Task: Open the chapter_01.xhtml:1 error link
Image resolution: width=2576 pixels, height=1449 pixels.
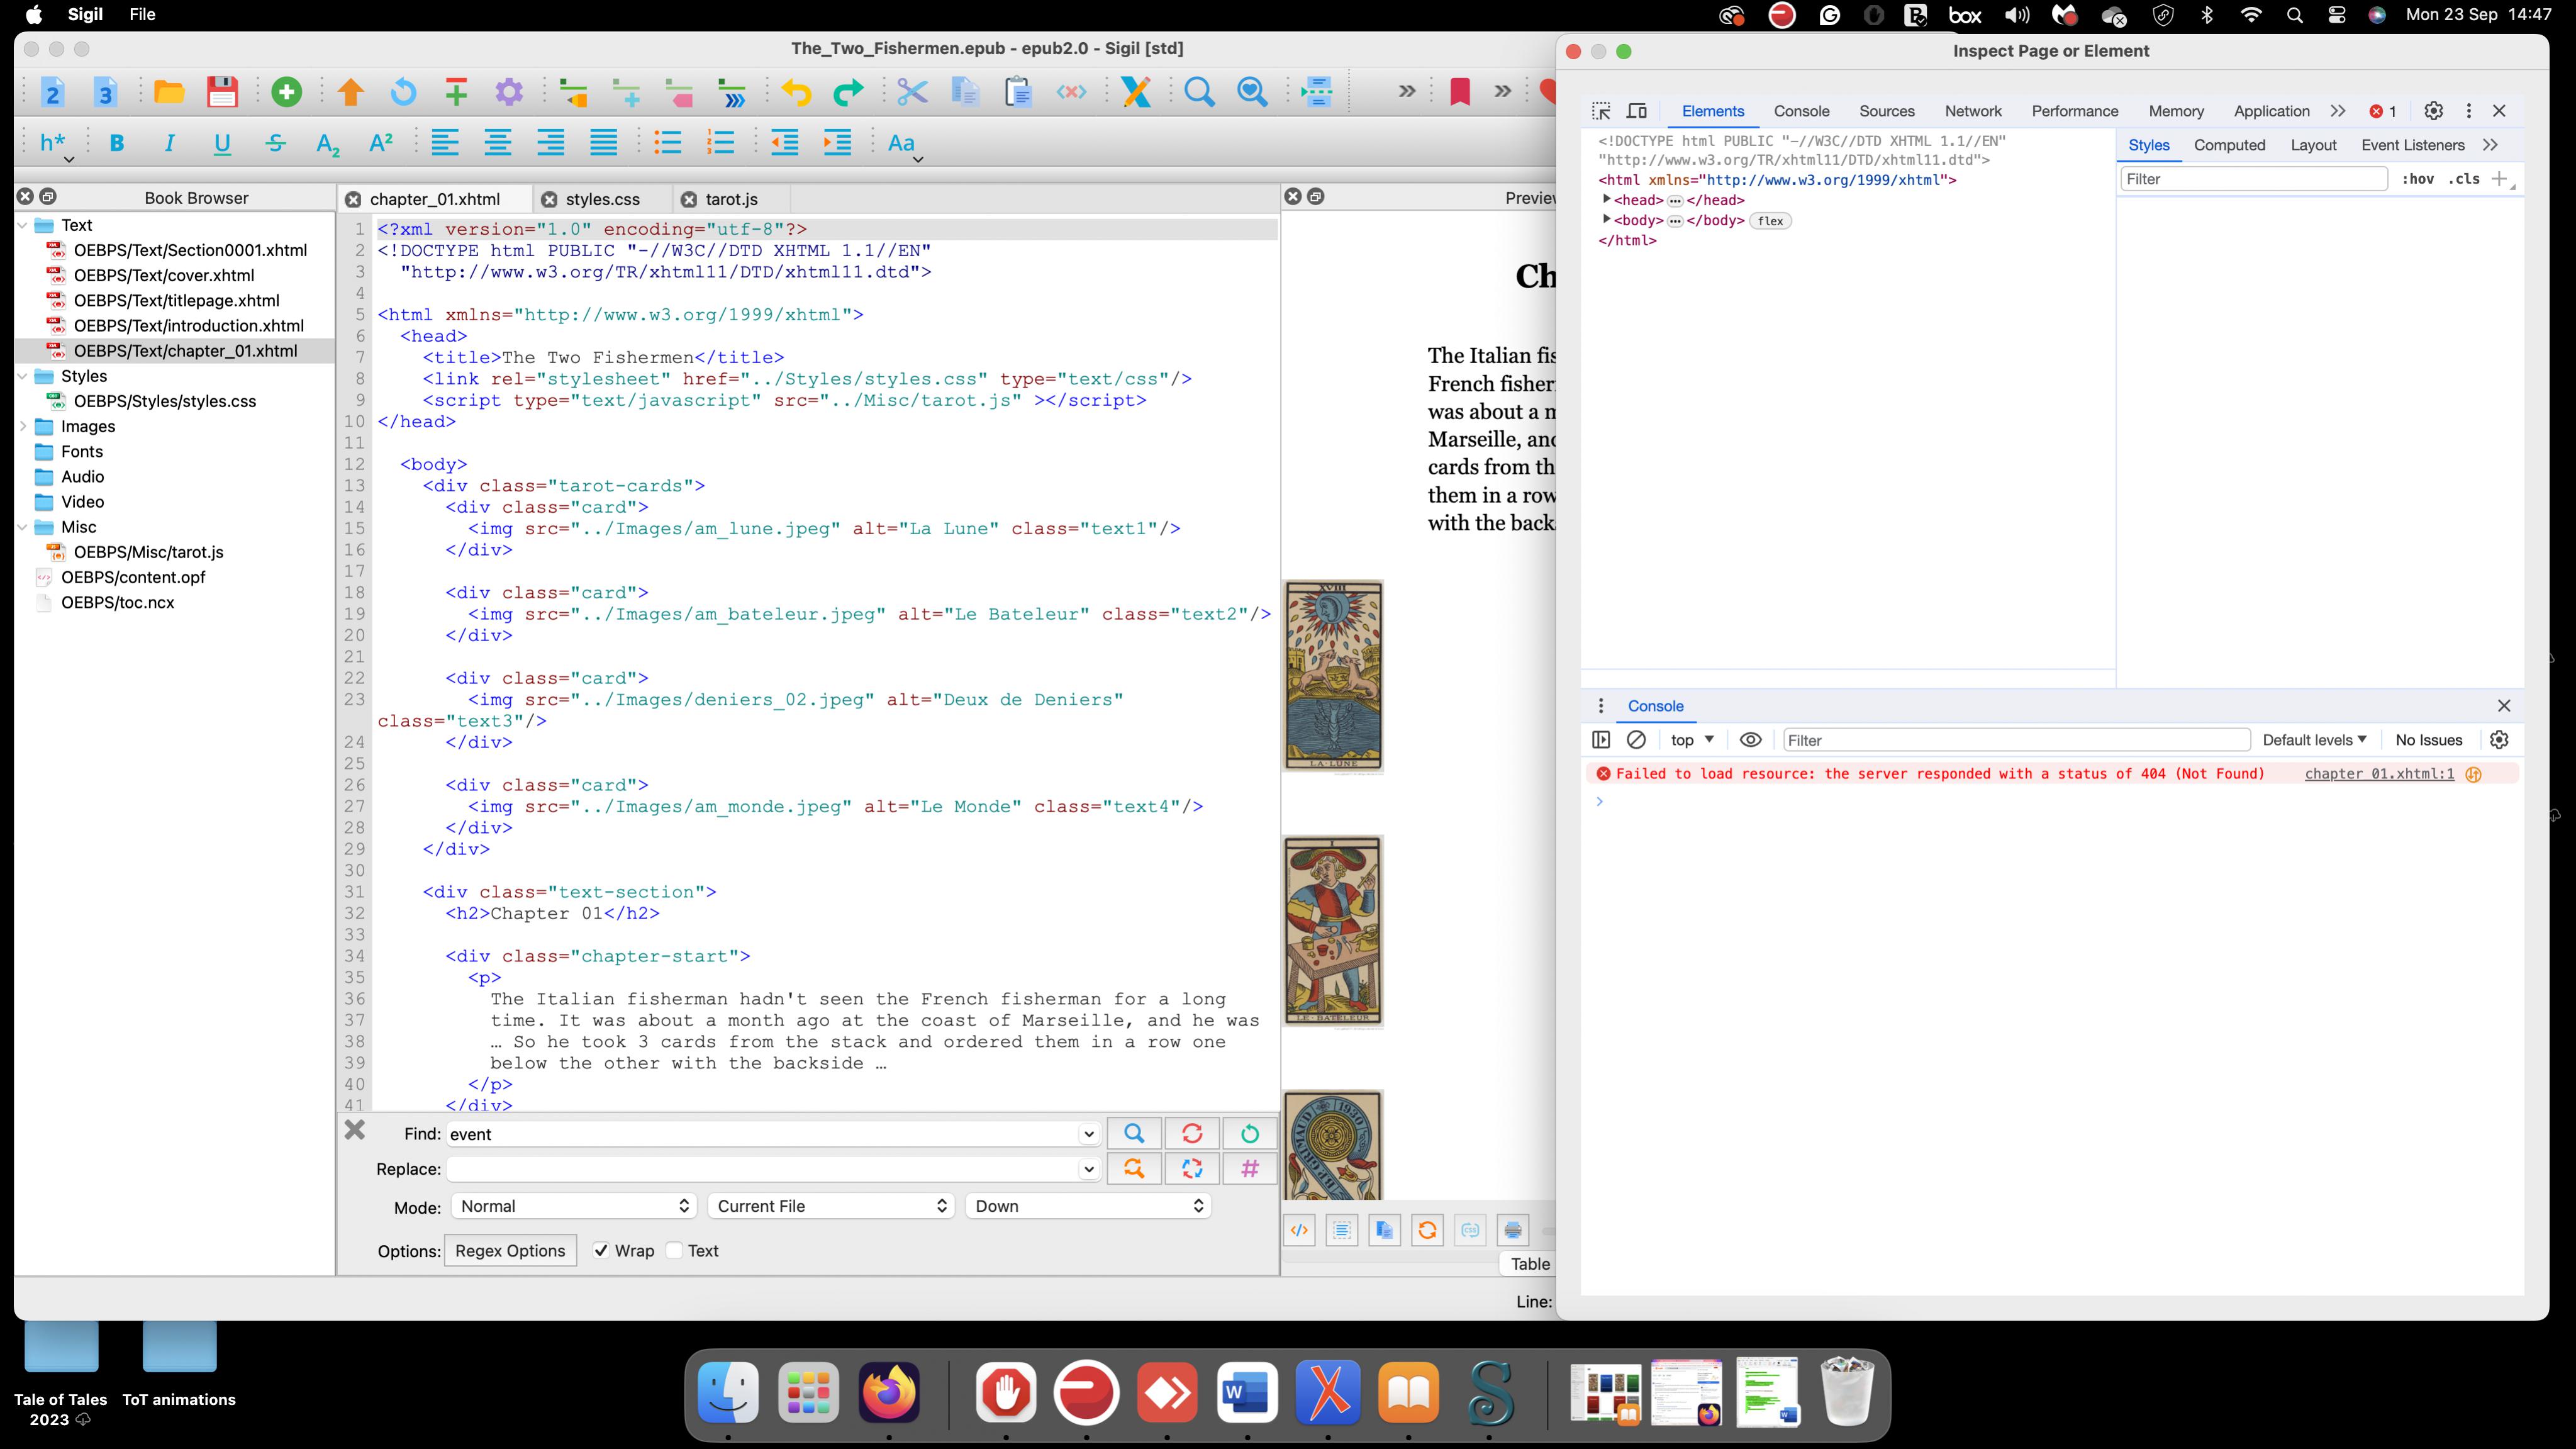Action: (x=2378, y=774)
